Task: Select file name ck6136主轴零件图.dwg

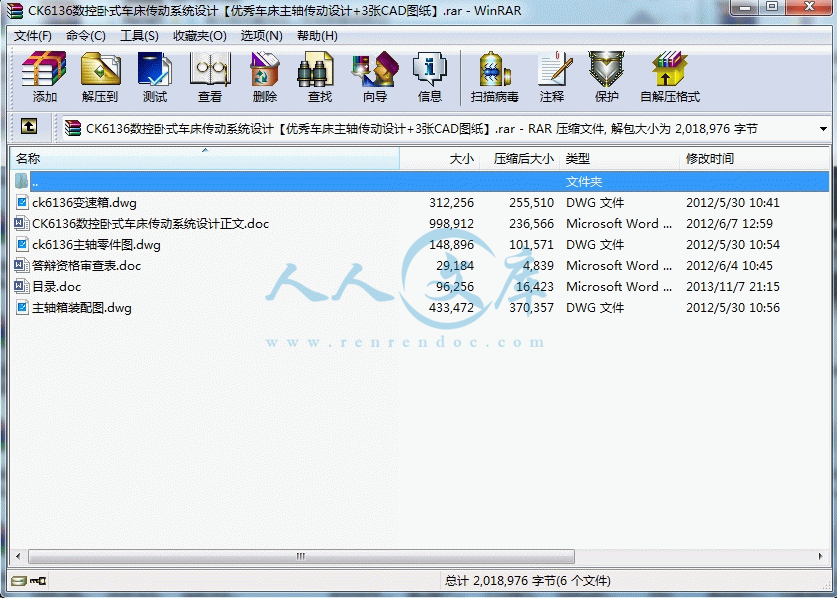Action: (x=96, y=245)
